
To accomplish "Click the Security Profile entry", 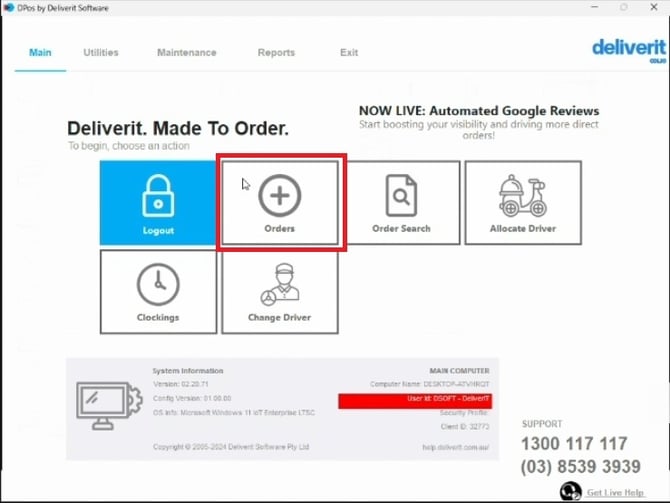I will point(464,413).
